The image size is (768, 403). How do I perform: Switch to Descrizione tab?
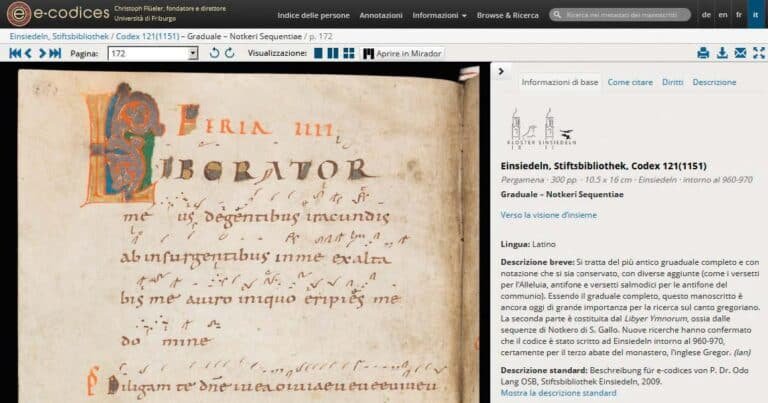[x=714, y=82]
